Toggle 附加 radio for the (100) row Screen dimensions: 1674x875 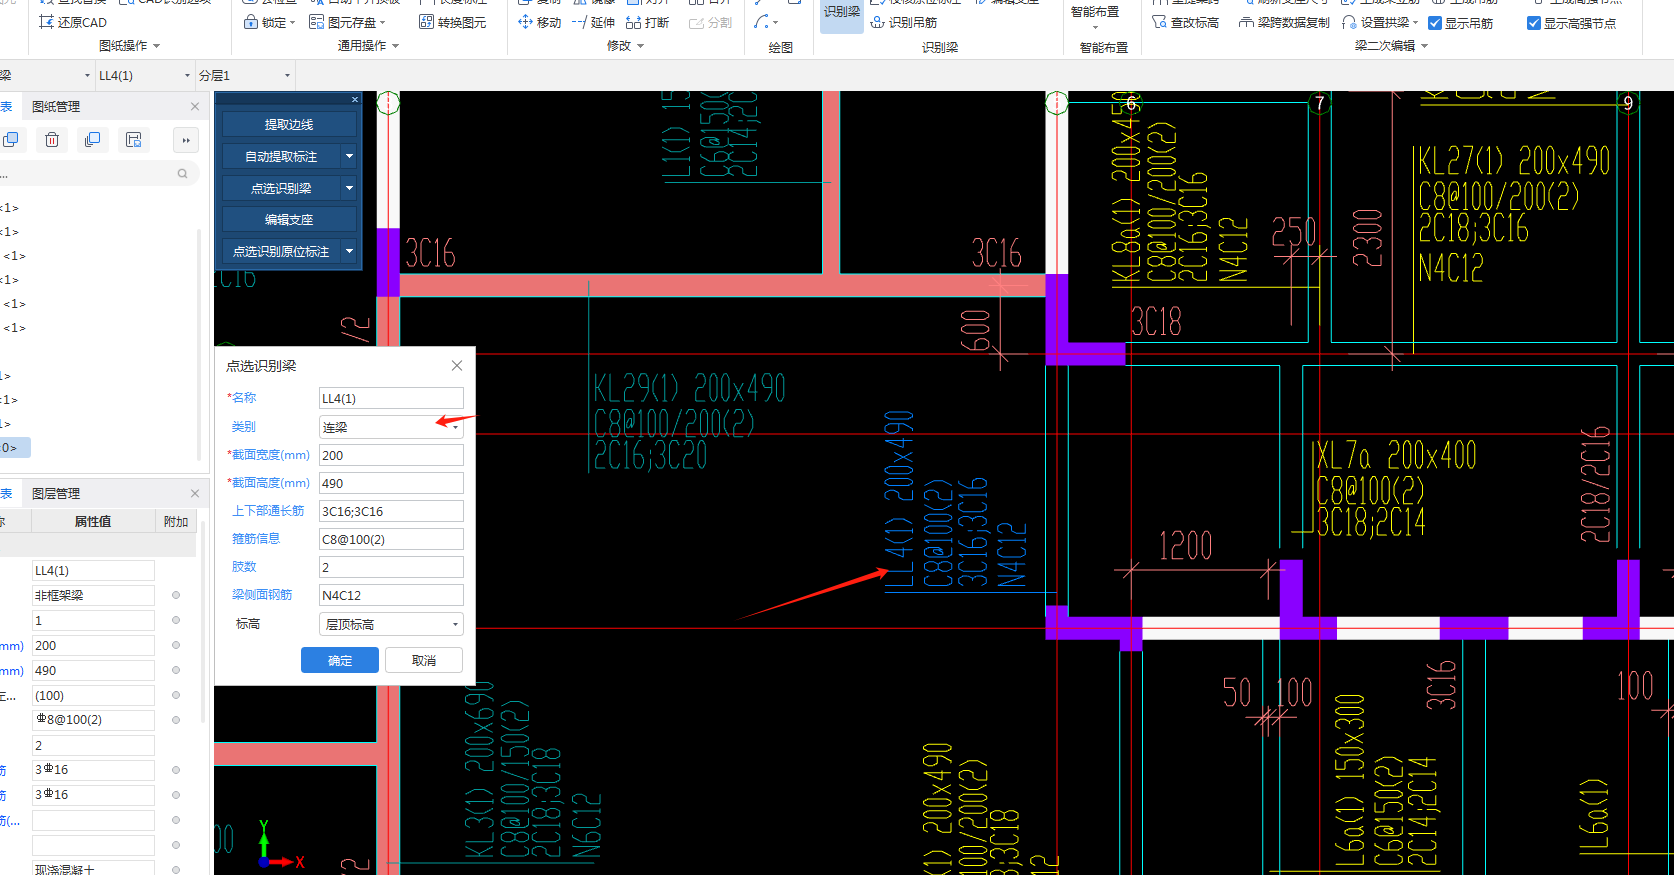[176, 695]
